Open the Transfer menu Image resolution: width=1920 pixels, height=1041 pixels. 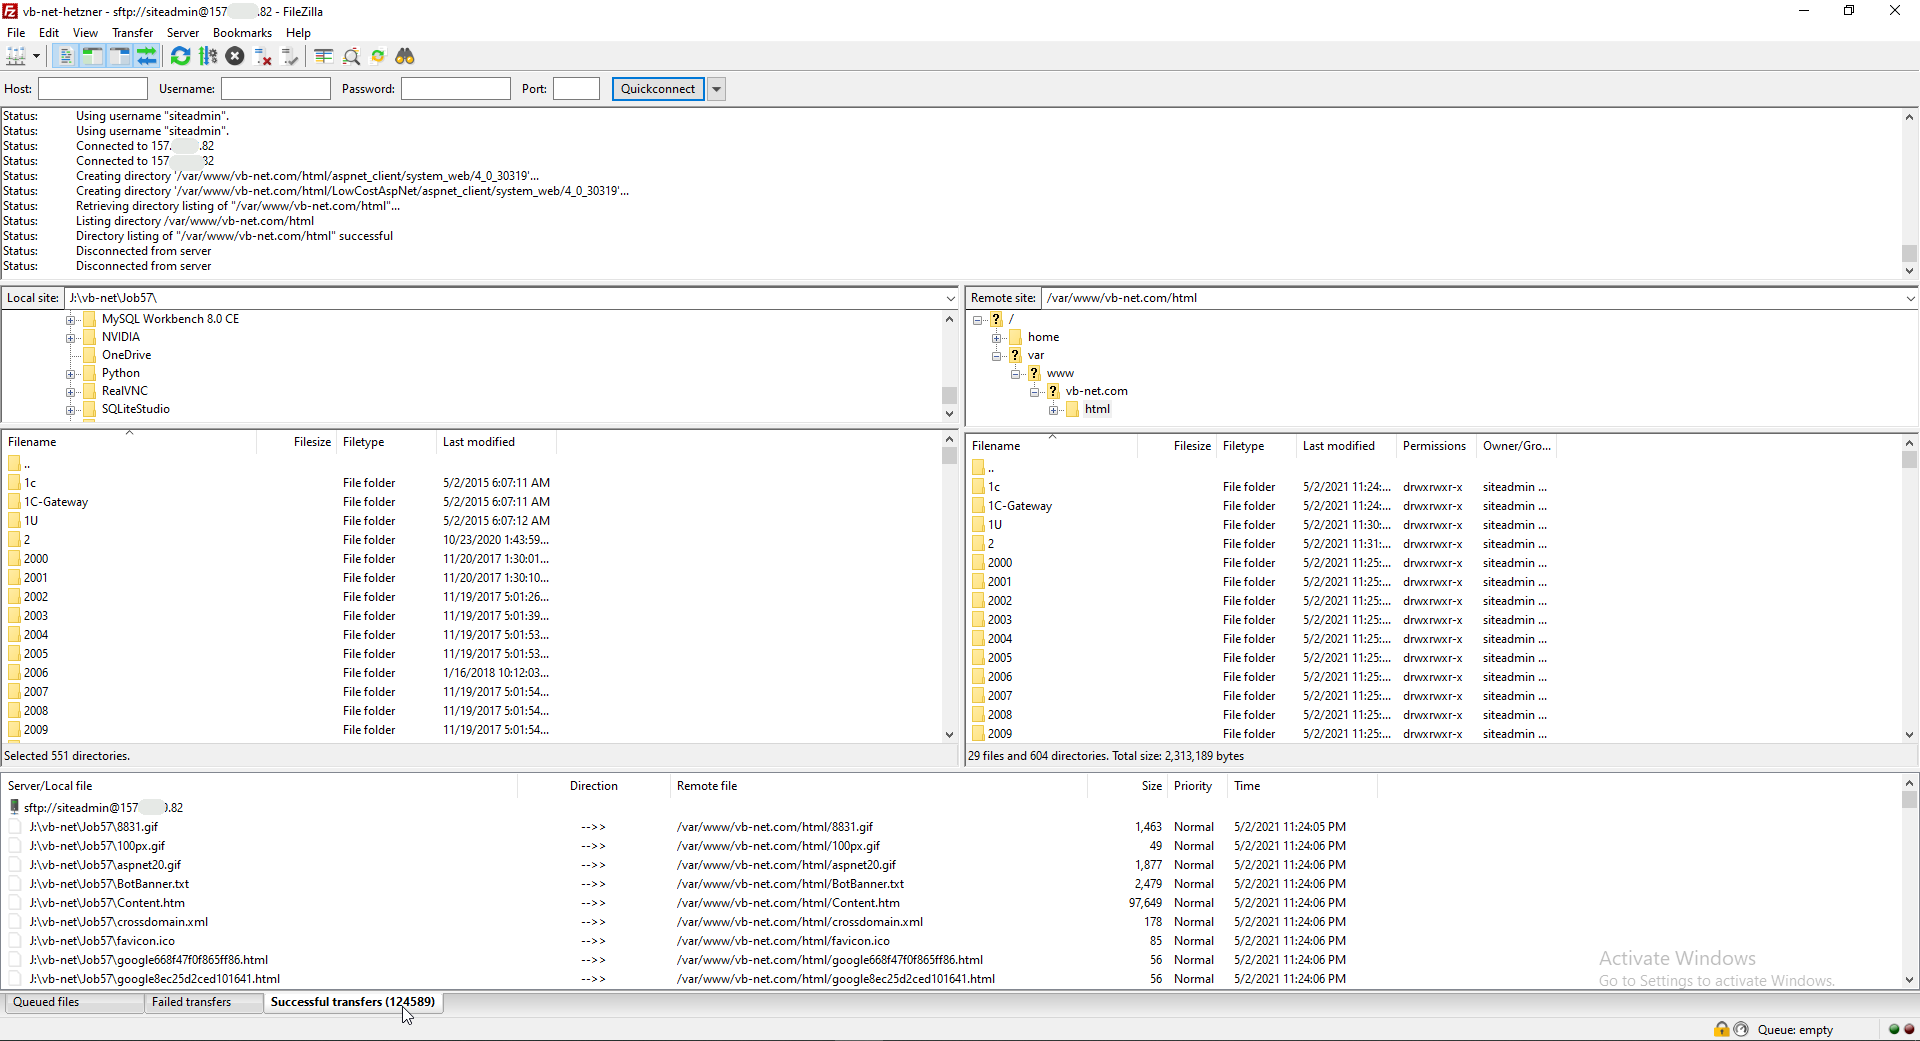pyautogui.click(x=132, y=33)
